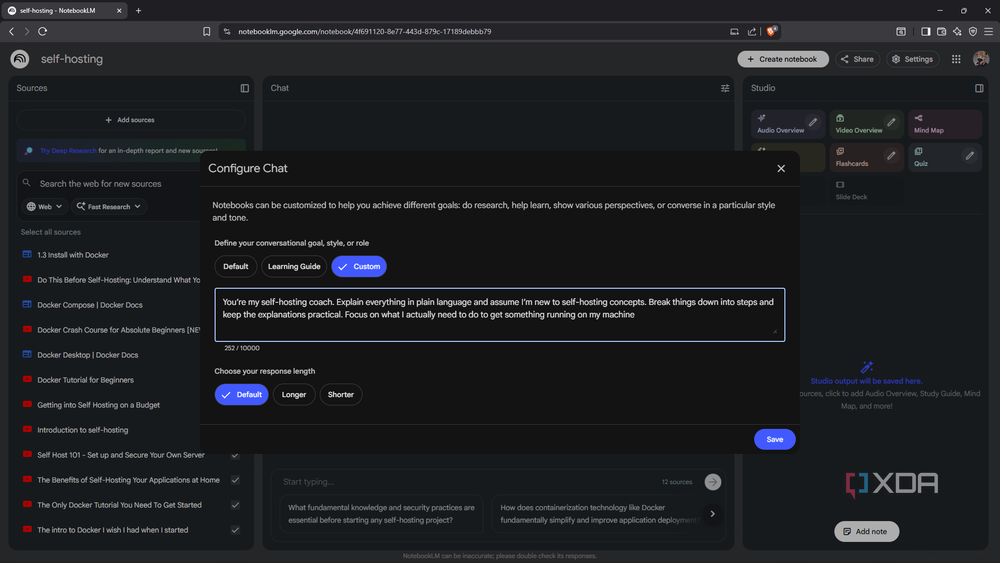Click the bookmark icon in address bar
The image size is (1000, 563).
click(207, 31)
